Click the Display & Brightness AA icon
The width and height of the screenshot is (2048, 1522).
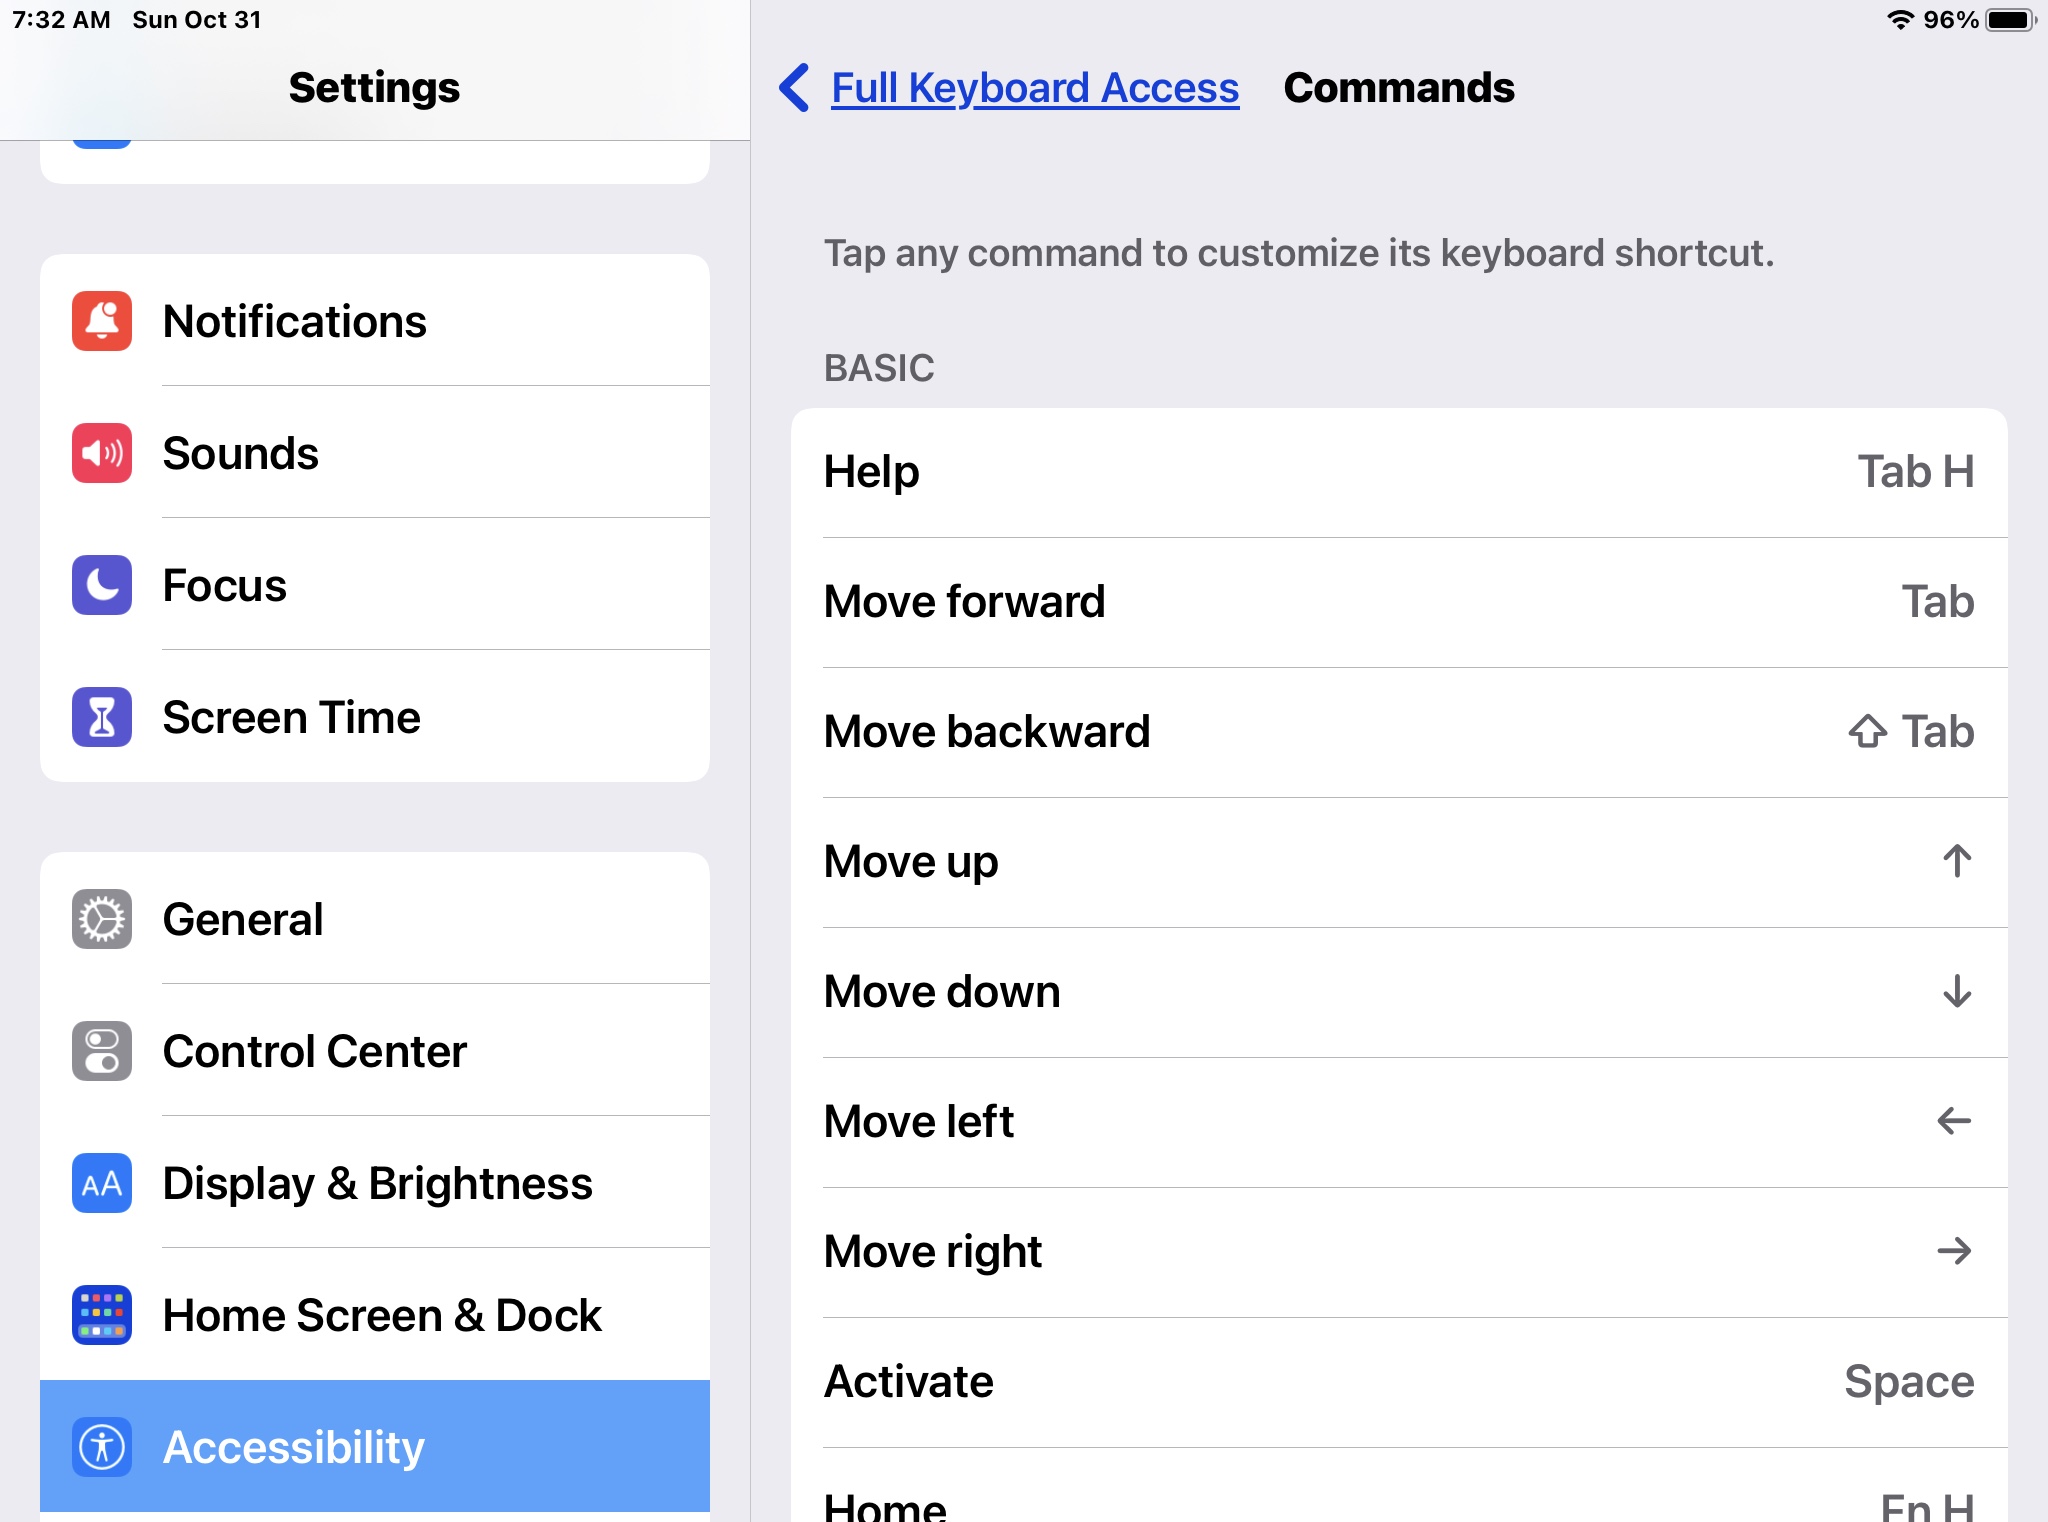coord(100,1183)
